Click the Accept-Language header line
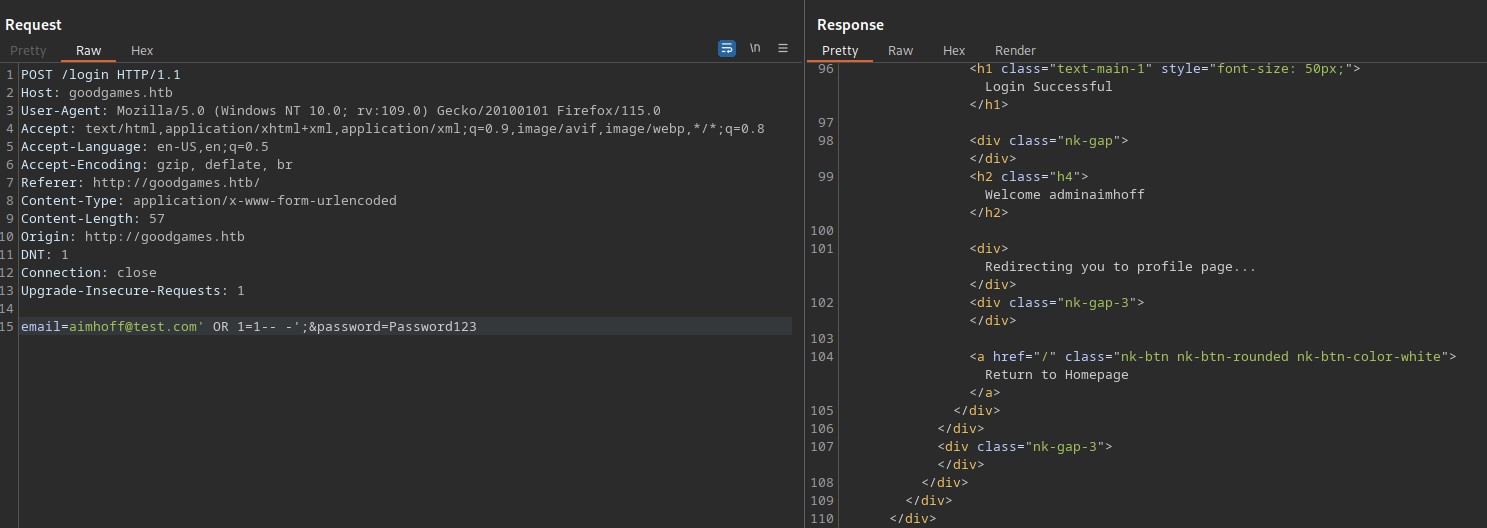The width and height of the screenshot is (1487, 528). [x=145, y=147]
